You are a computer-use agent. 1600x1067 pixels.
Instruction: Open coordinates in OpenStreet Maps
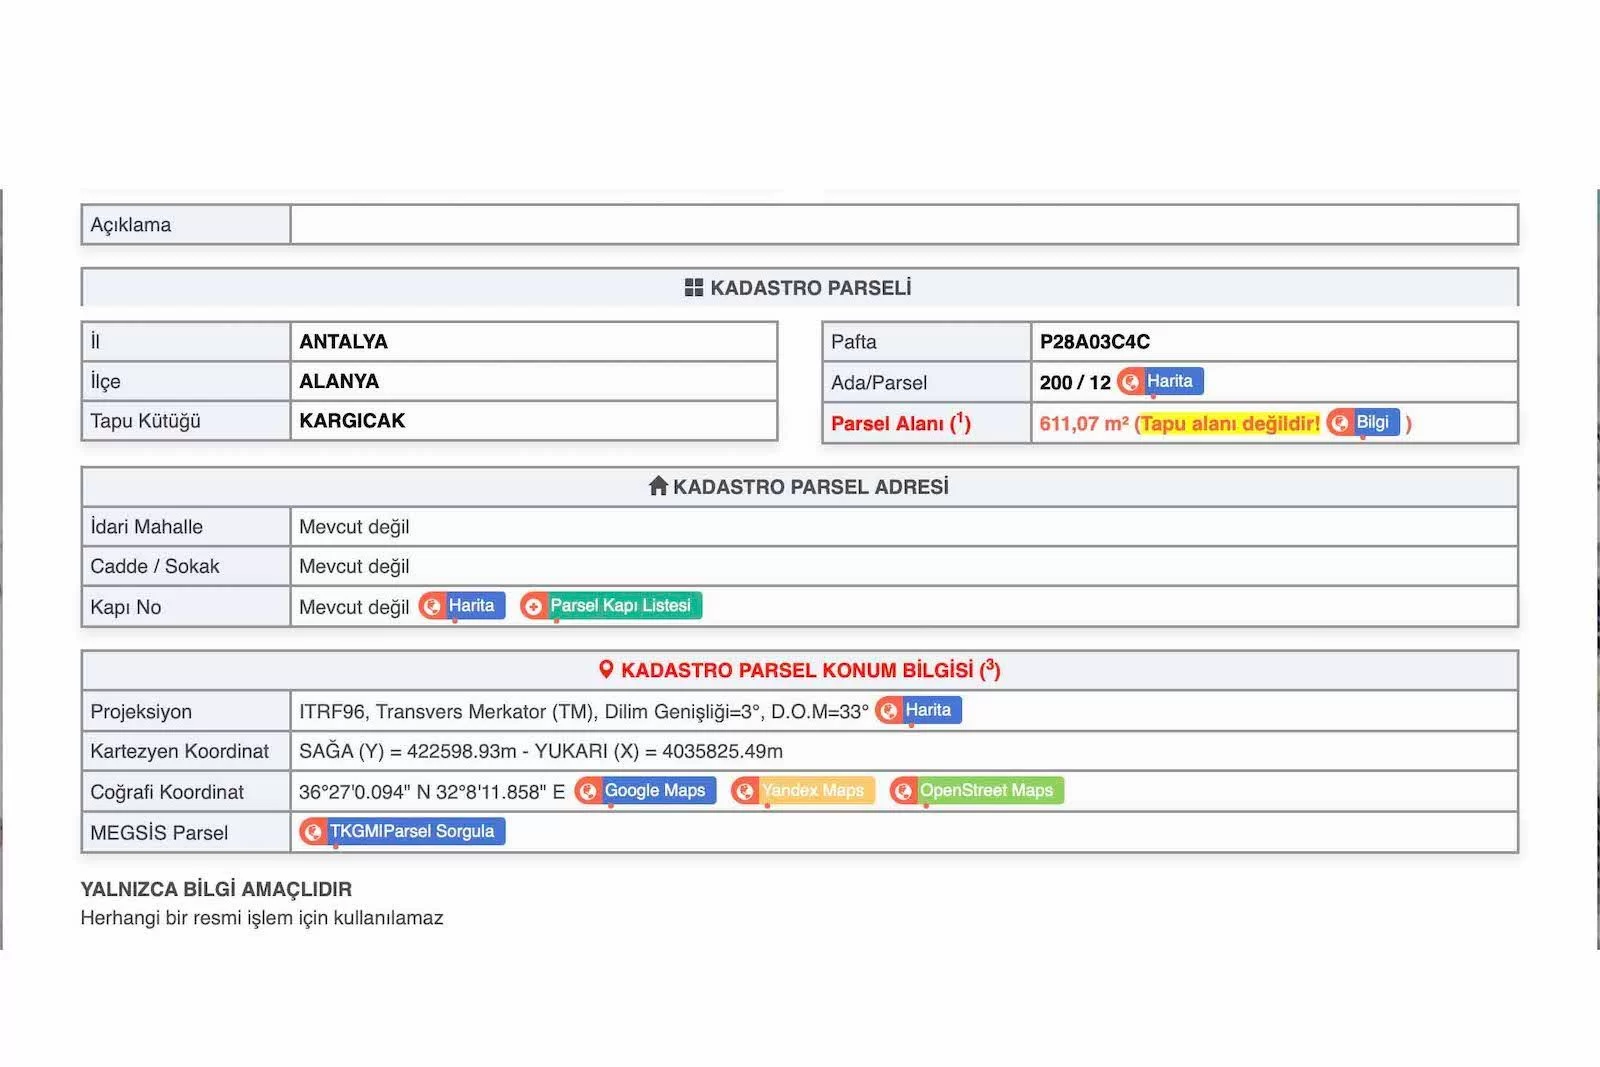click(x=977, y=791)
